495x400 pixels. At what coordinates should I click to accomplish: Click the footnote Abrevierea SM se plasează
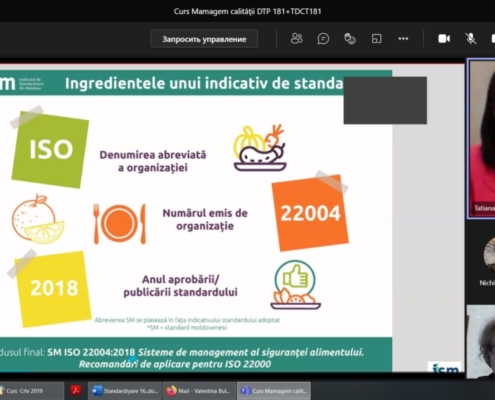(x=187, y=320)
